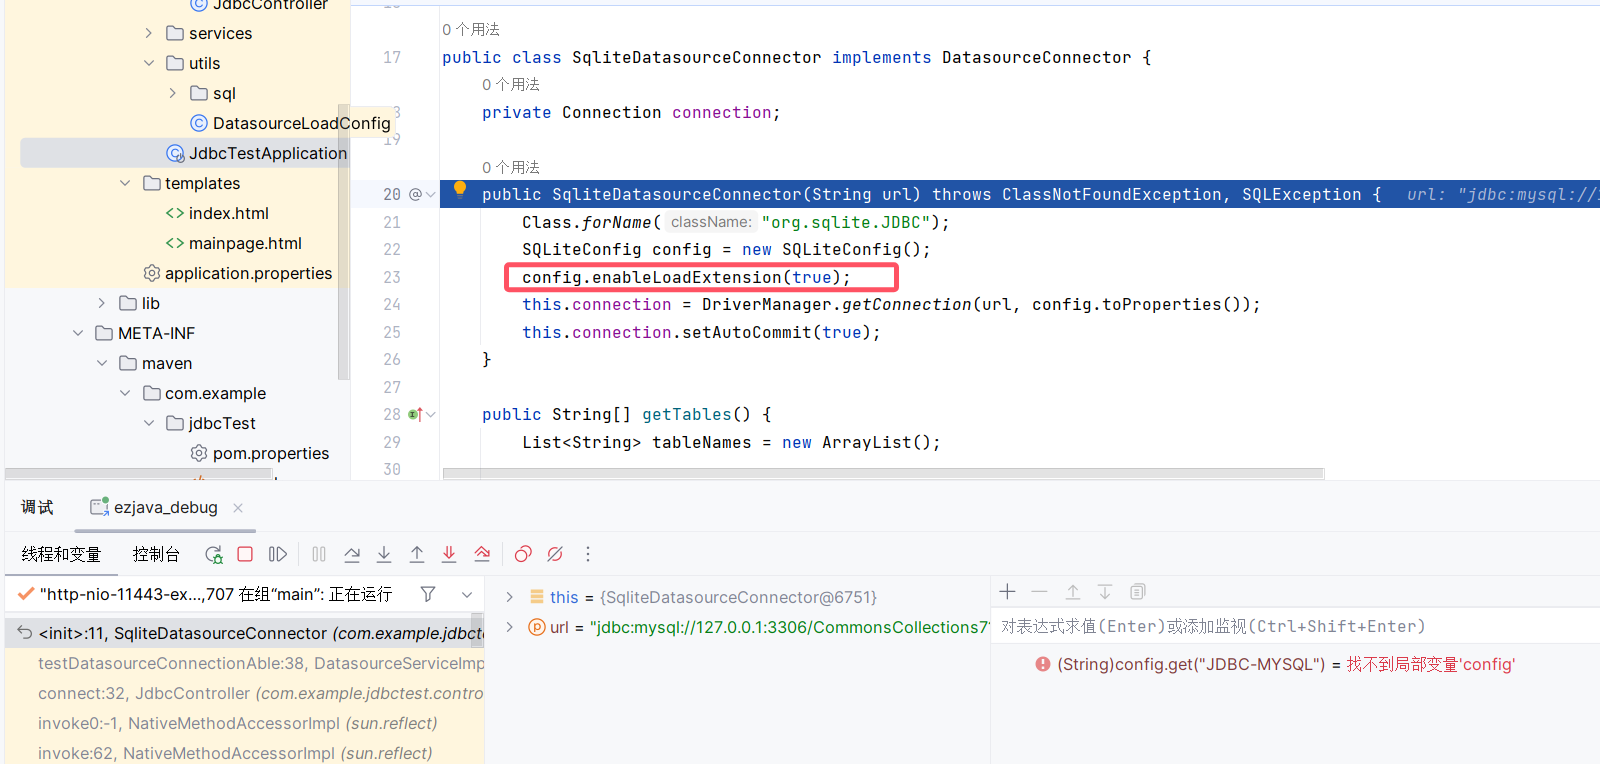The image size is (1600, 764).
Task: Add a new watch with plus icon
Action: click(x=1007, y=592)
